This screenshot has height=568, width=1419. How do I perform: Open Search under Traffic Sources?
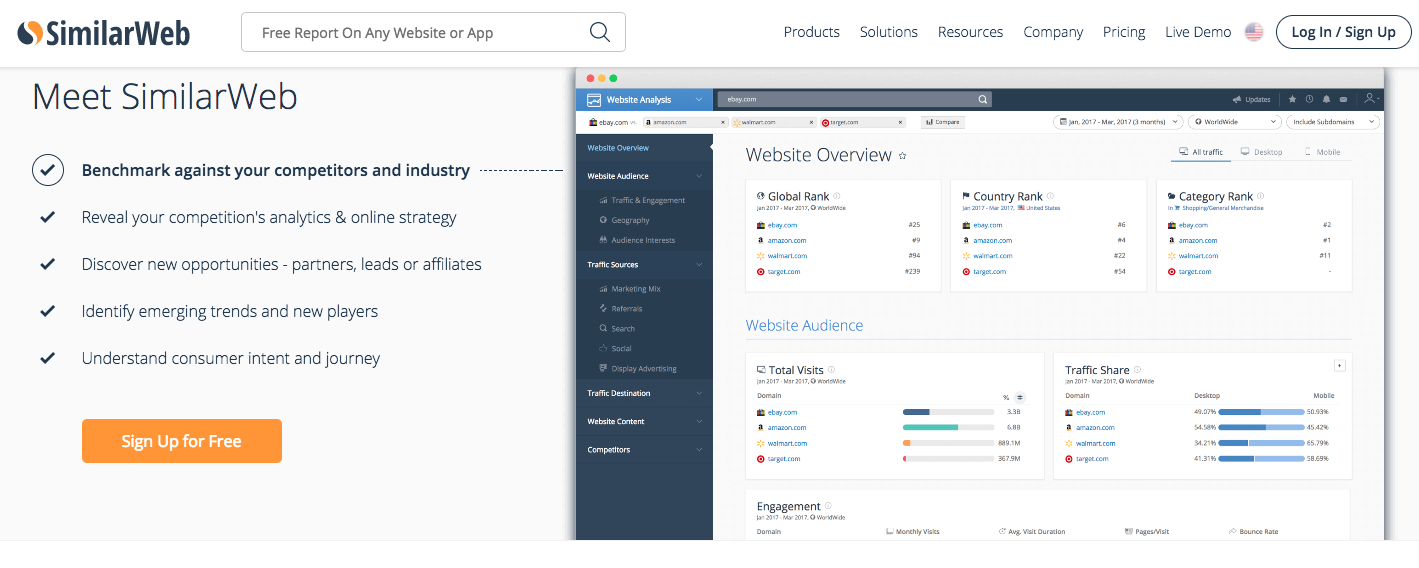click(x=617, y=328)
